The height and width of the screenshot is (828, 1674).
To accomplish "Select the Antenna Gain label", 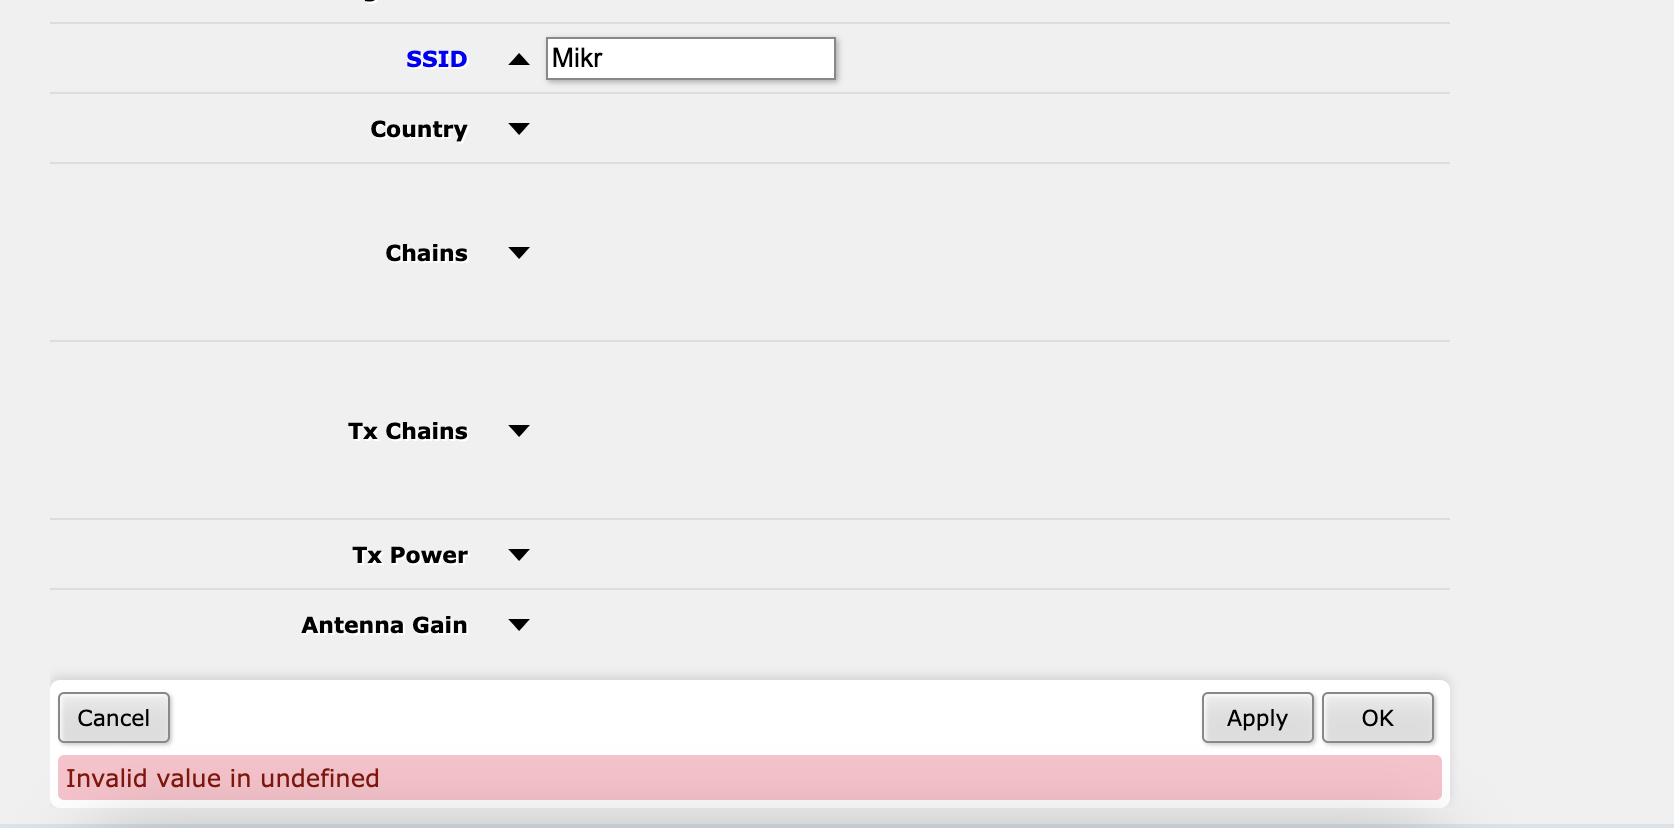I will click(384, 625).
